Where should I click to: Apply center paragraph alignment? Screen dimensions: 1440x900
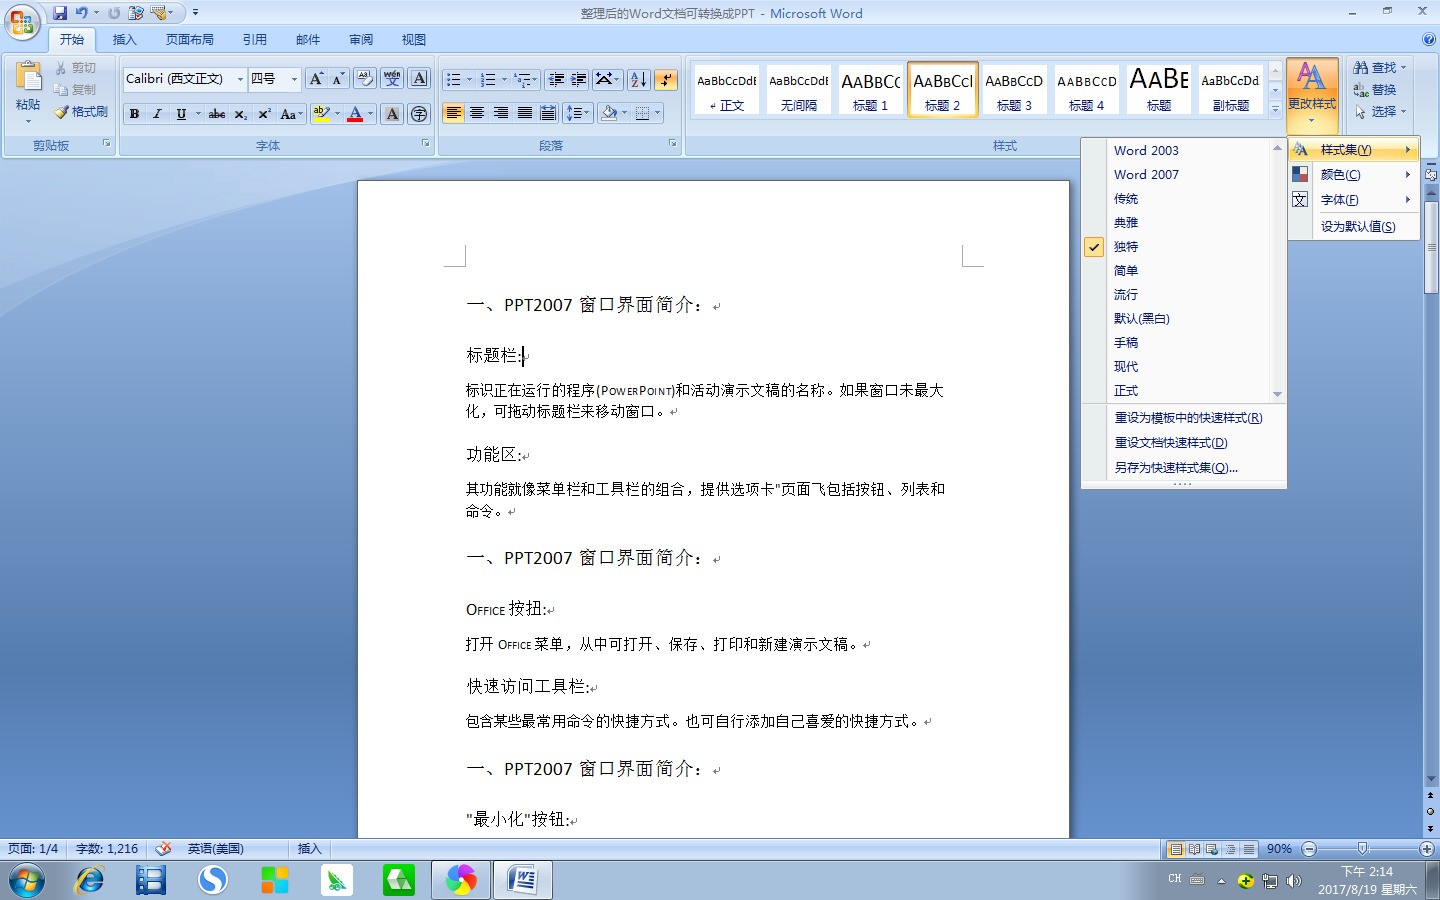(478, 113)
